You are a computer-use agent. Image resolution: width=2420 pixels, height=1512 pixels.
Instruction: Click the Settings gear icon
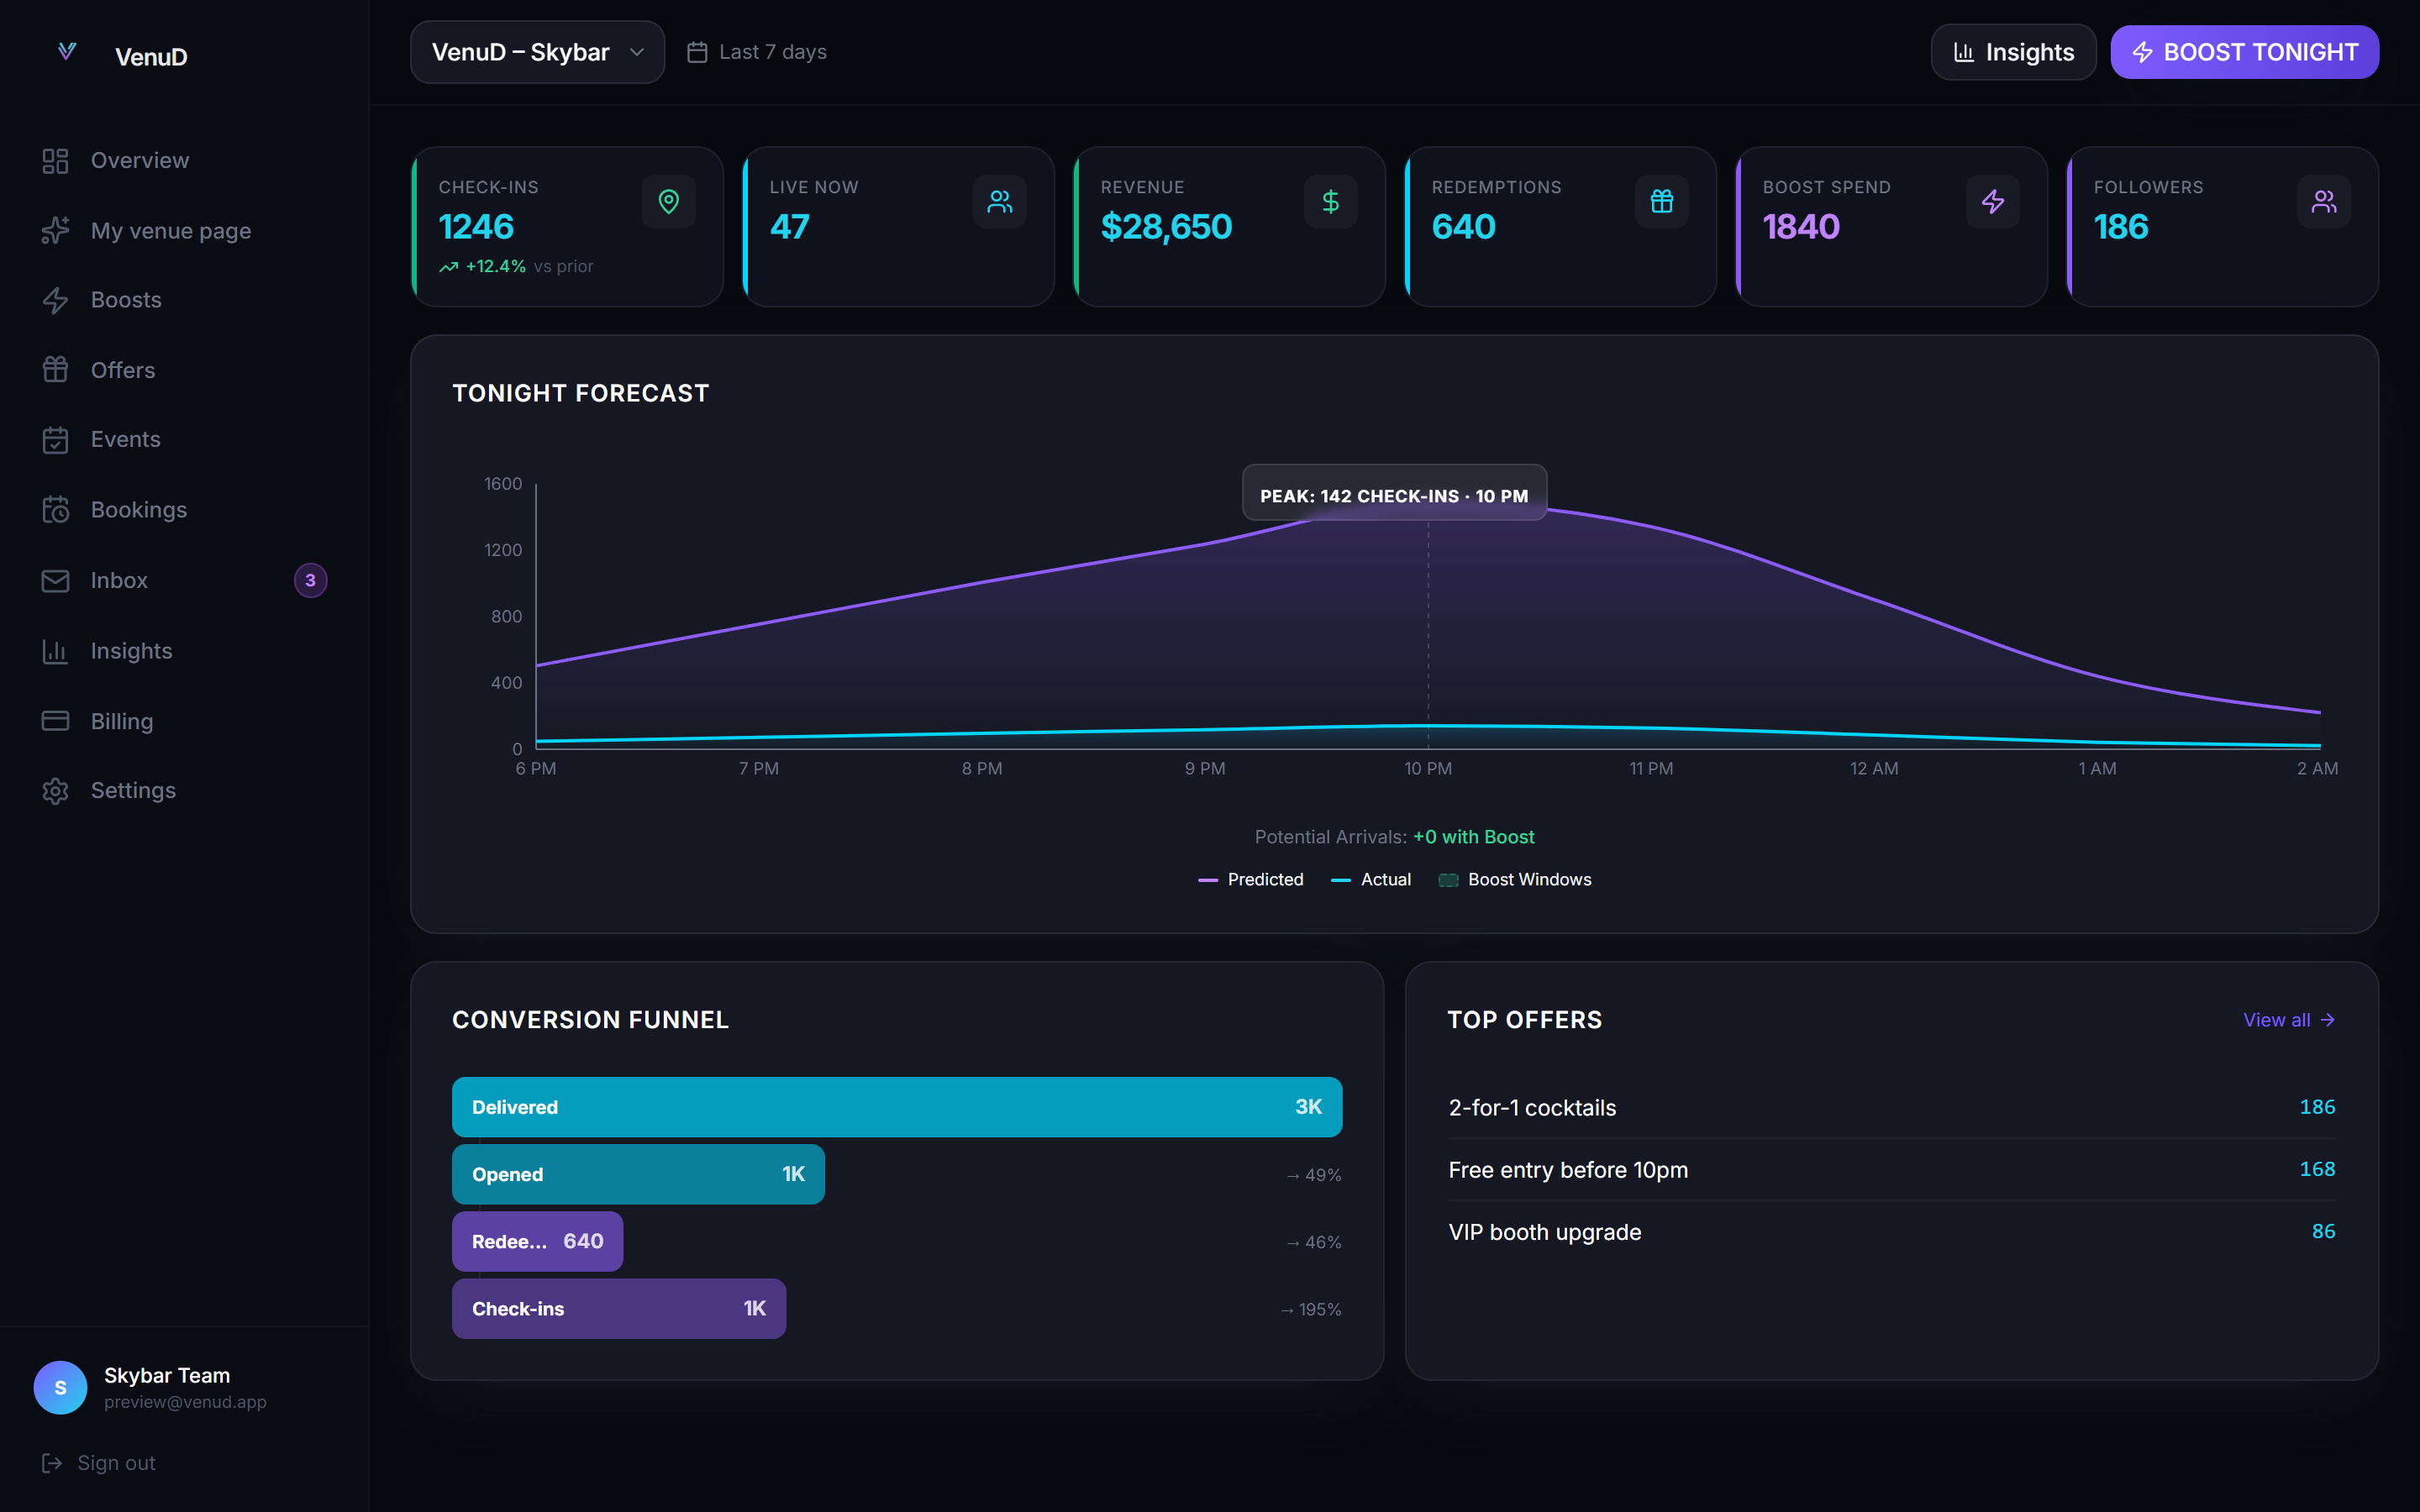(55, 791)
